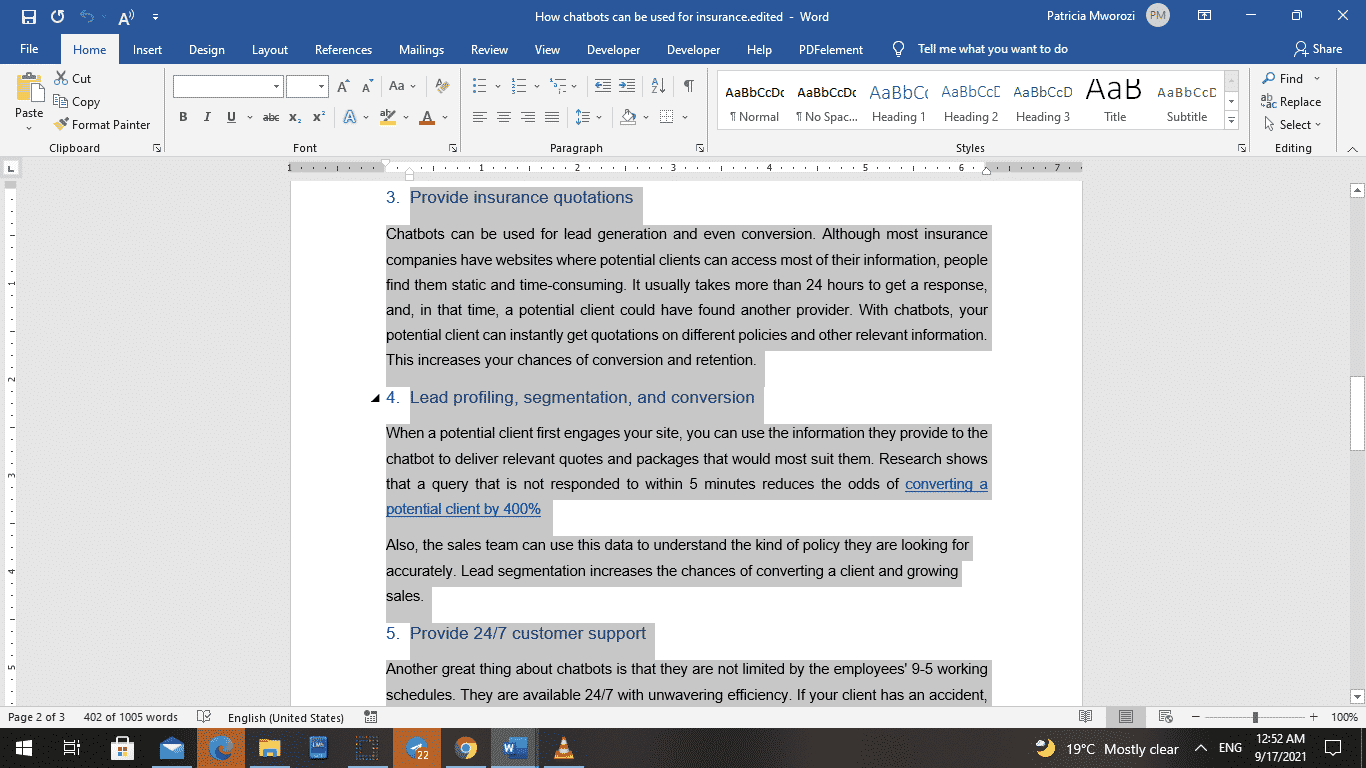Image resolution: width=1366 pixels, height=768 pixels.
Task: Toggle subscript formatting
Action: coord(296,117)
